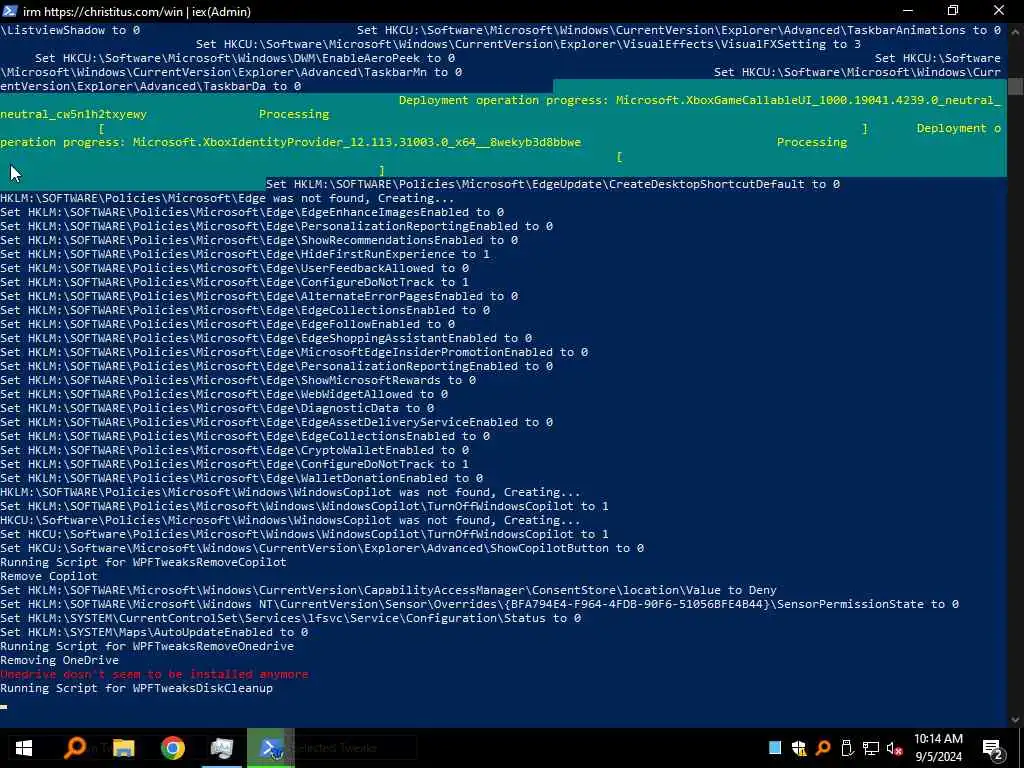Click the date 9/5/2024 in taskbar
The image size is (1024, 768).
point(938,758)
